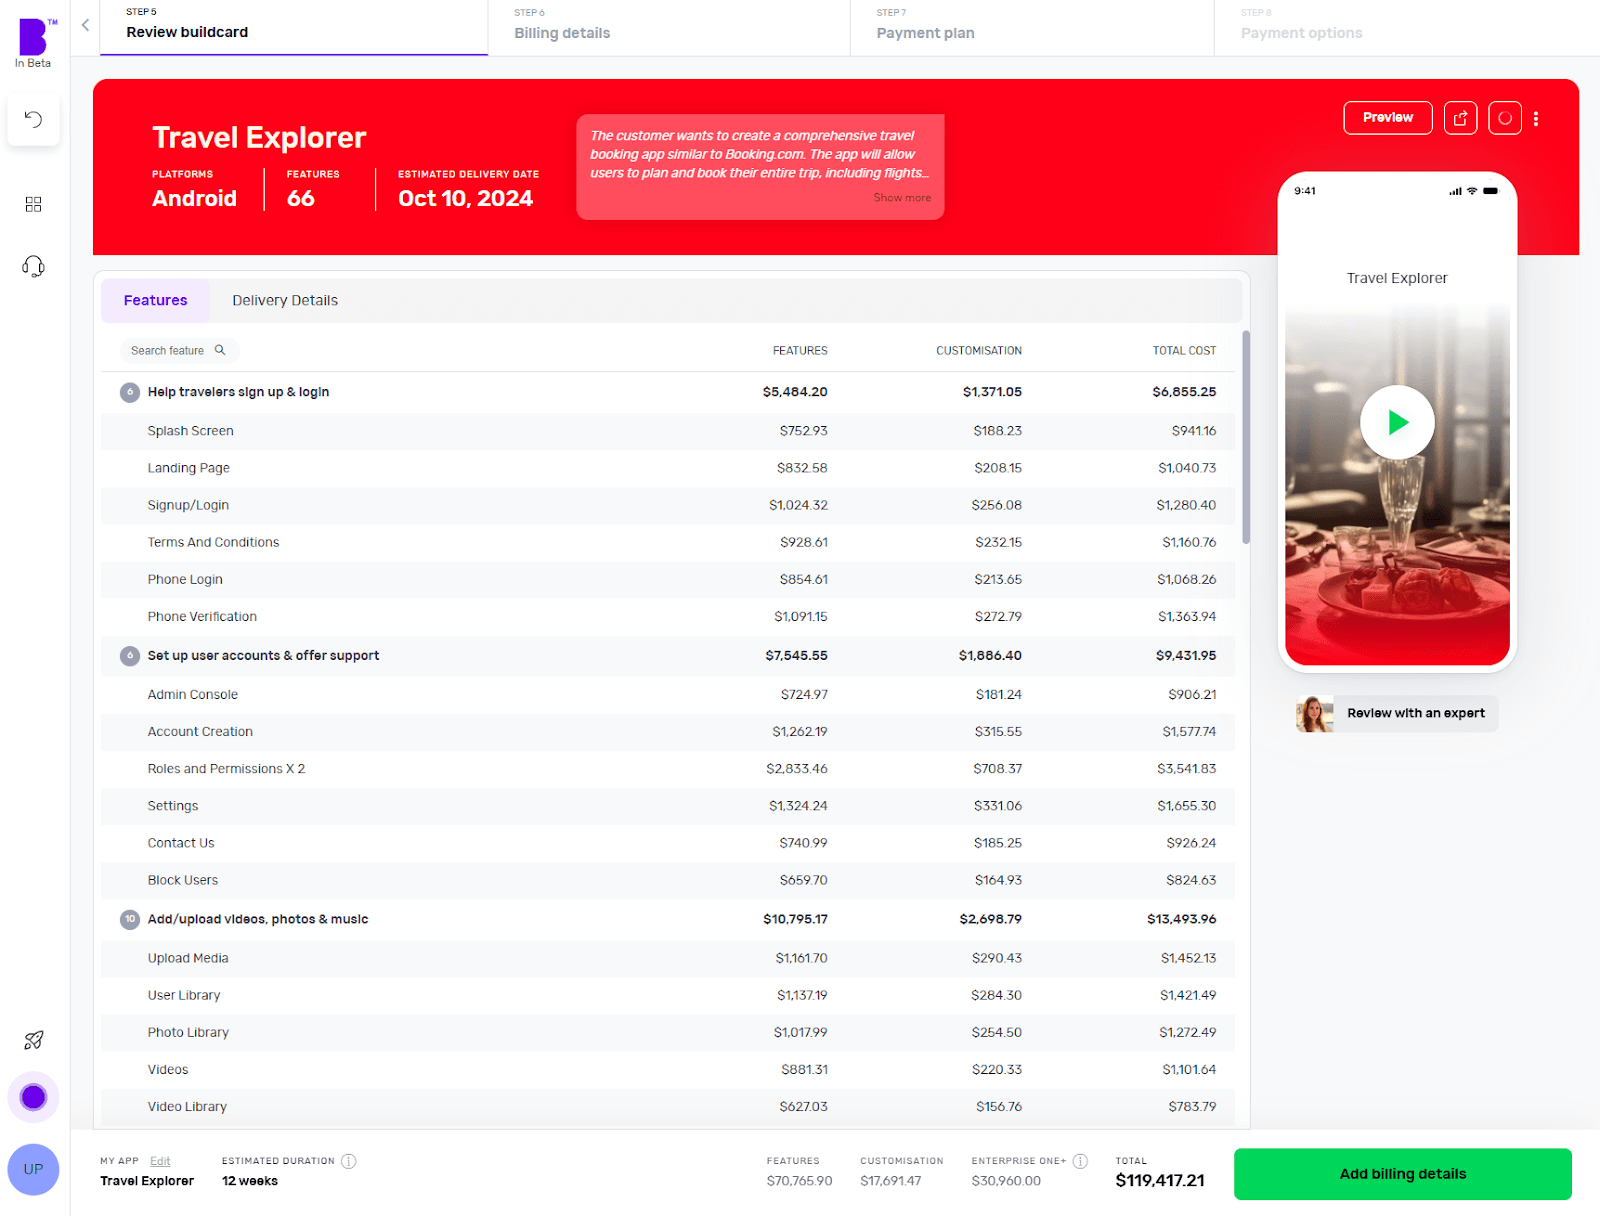Screen dimensions: 1600x1216
Task: Switch to the Features tab
Action: pyautogui.click(x=155, y=300)
